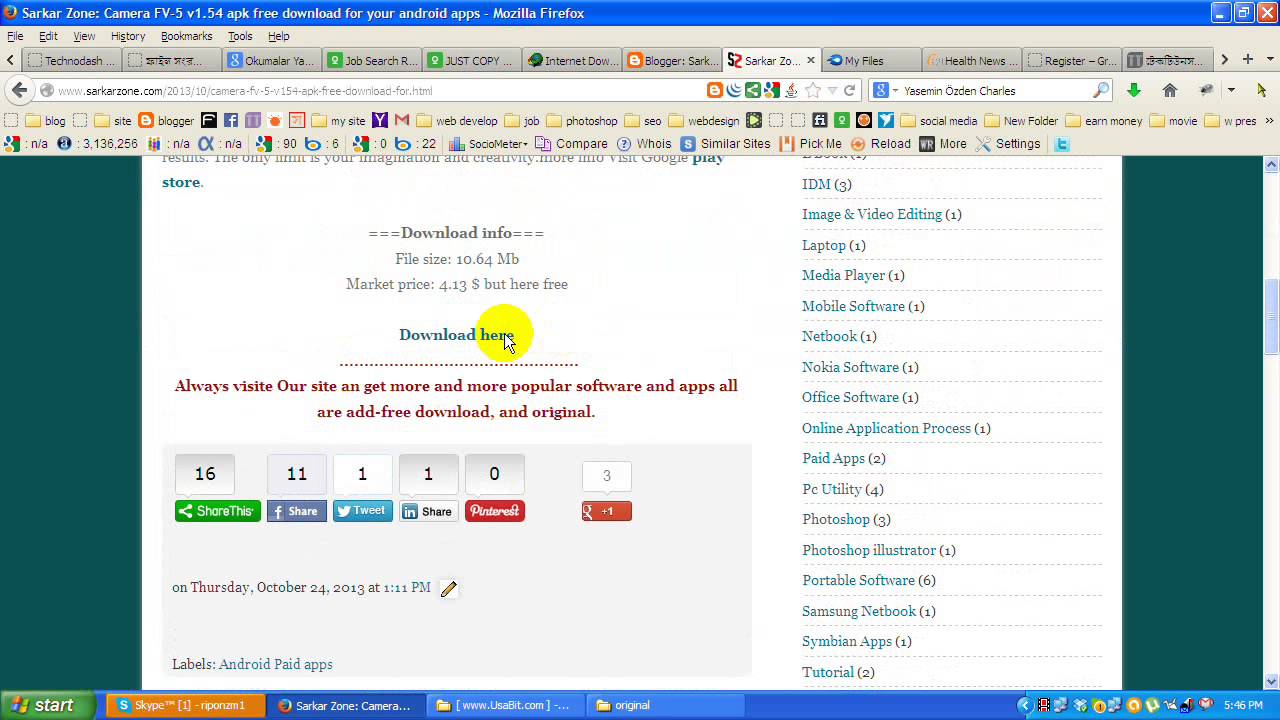Click the Pinterest Pin it button
The width and height of the screenshot is (1280, 720).
point(494,511)
